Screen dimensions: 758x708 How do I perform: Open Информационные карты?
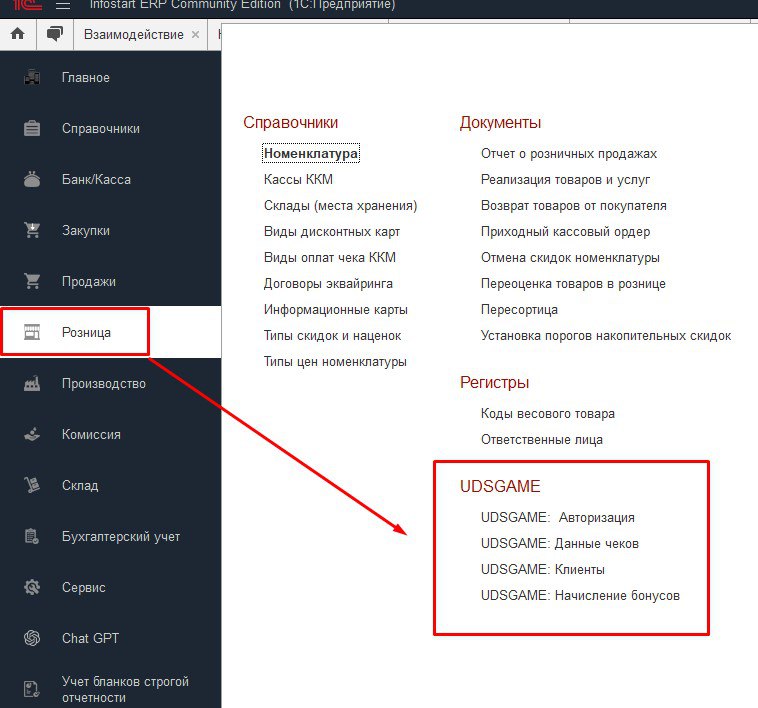(335, 309)
